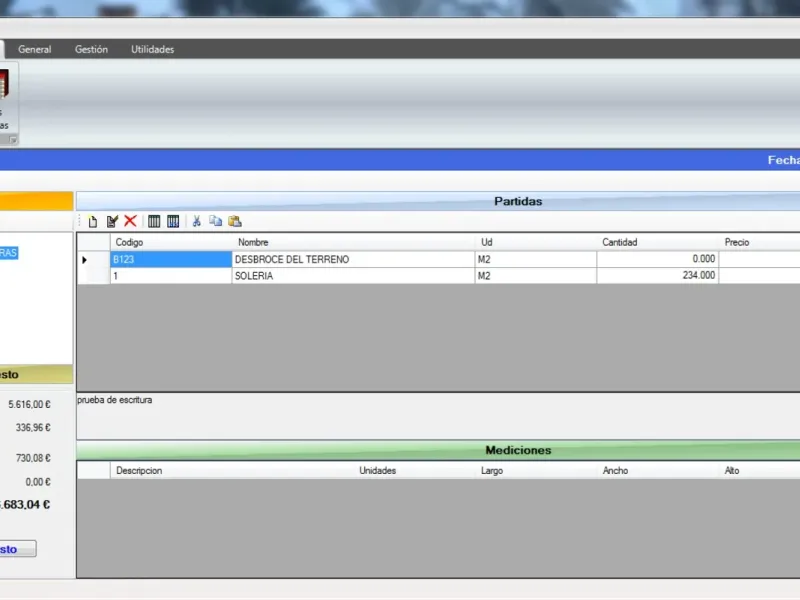Click the green columns grid icon
This screenshot has height=600, width=800.
(154, 221)
